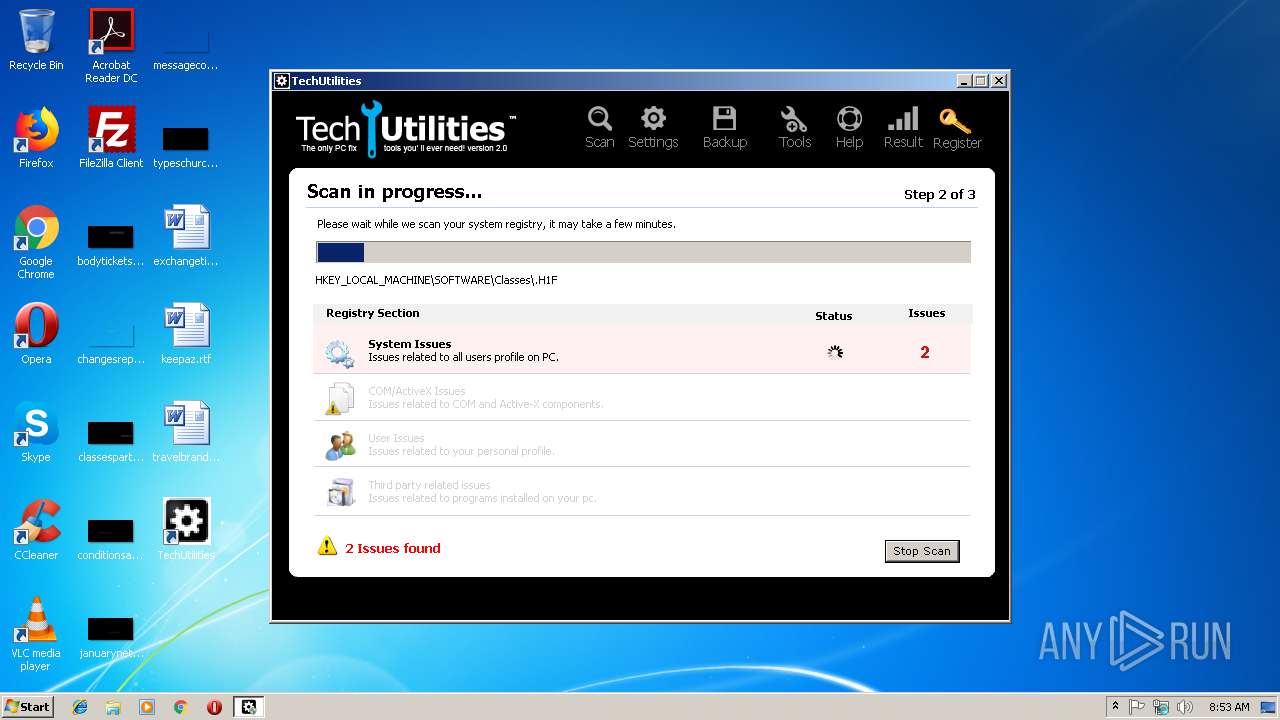Open VLC media player desktop shortcut
Screen dimensions: 1280x720
coord(36,634)
